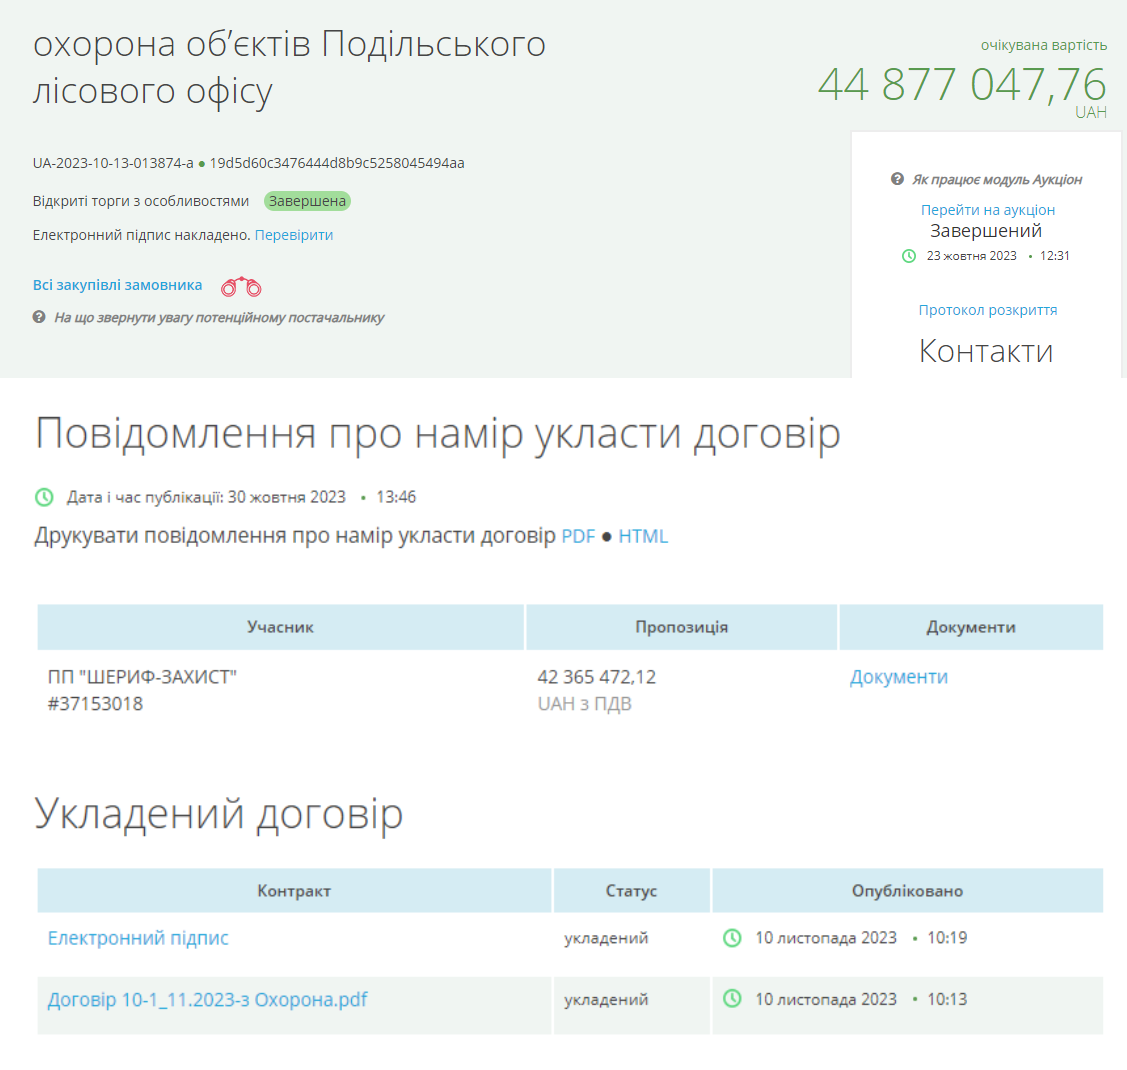Click the clock icon in the 10:19 contract row
1127x1070 pixels.
pos(732,938)
